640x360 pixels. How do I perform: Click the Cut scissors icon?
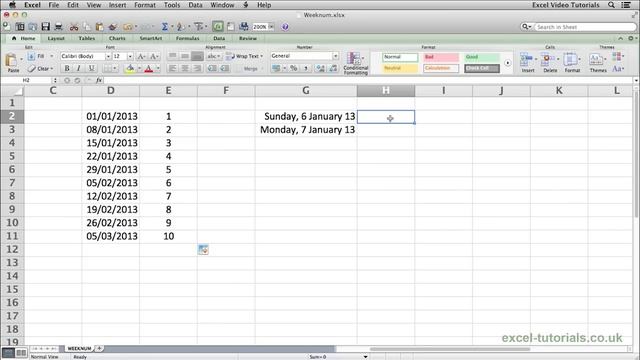coord(74,27)
